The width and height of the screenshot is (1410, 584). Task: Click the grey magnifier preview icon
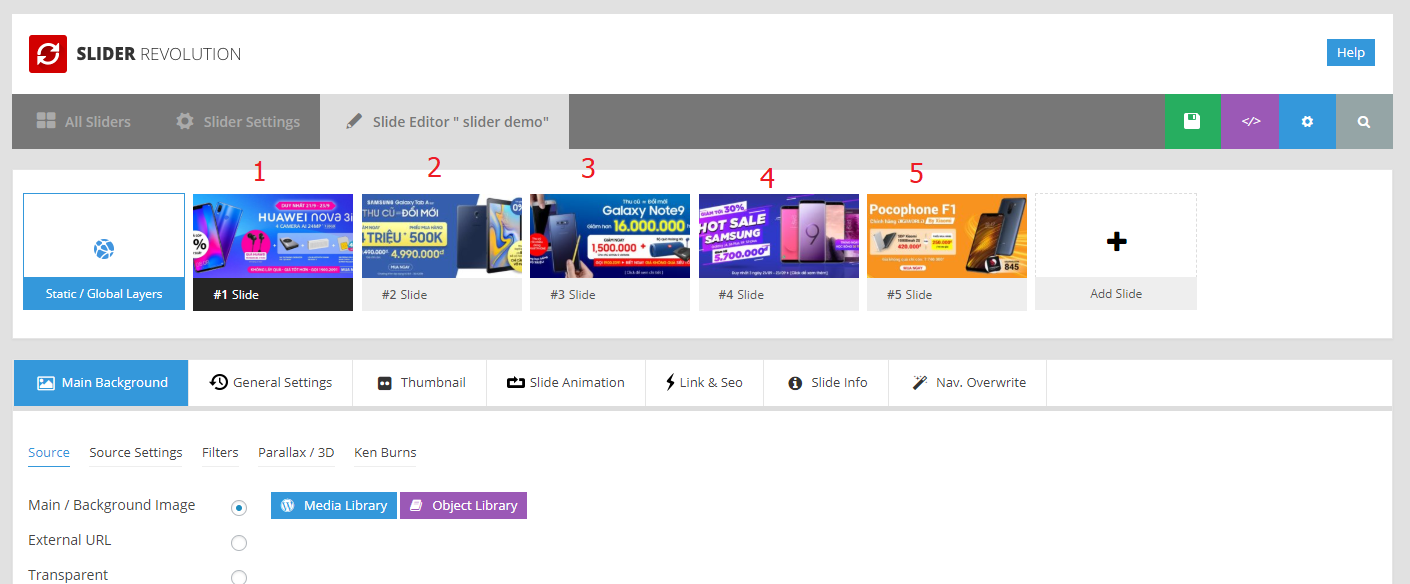(1364, 121)
